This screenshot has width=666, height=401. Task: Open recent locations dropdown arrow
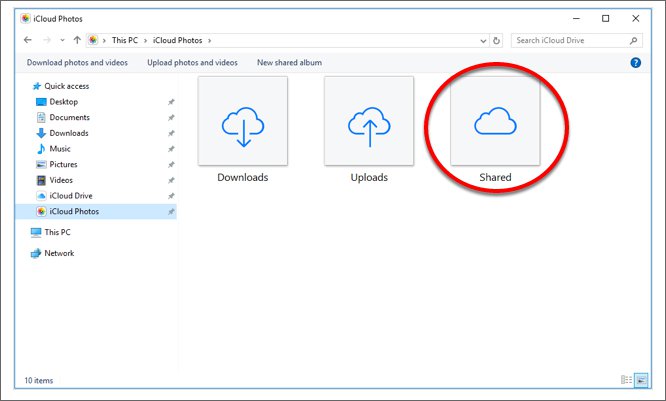(x=62, y=40)
